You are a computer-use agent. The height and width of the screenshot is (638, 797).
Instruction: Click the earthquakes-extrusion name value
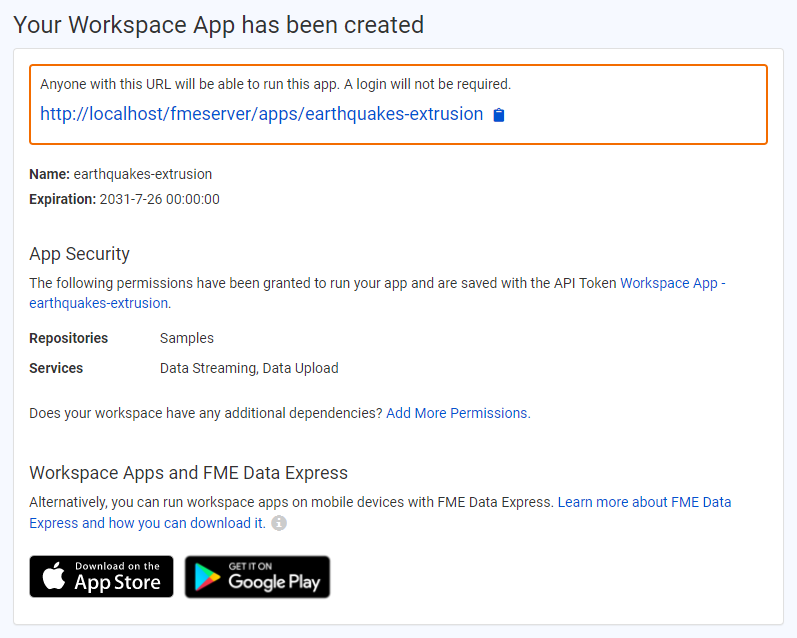142,174
